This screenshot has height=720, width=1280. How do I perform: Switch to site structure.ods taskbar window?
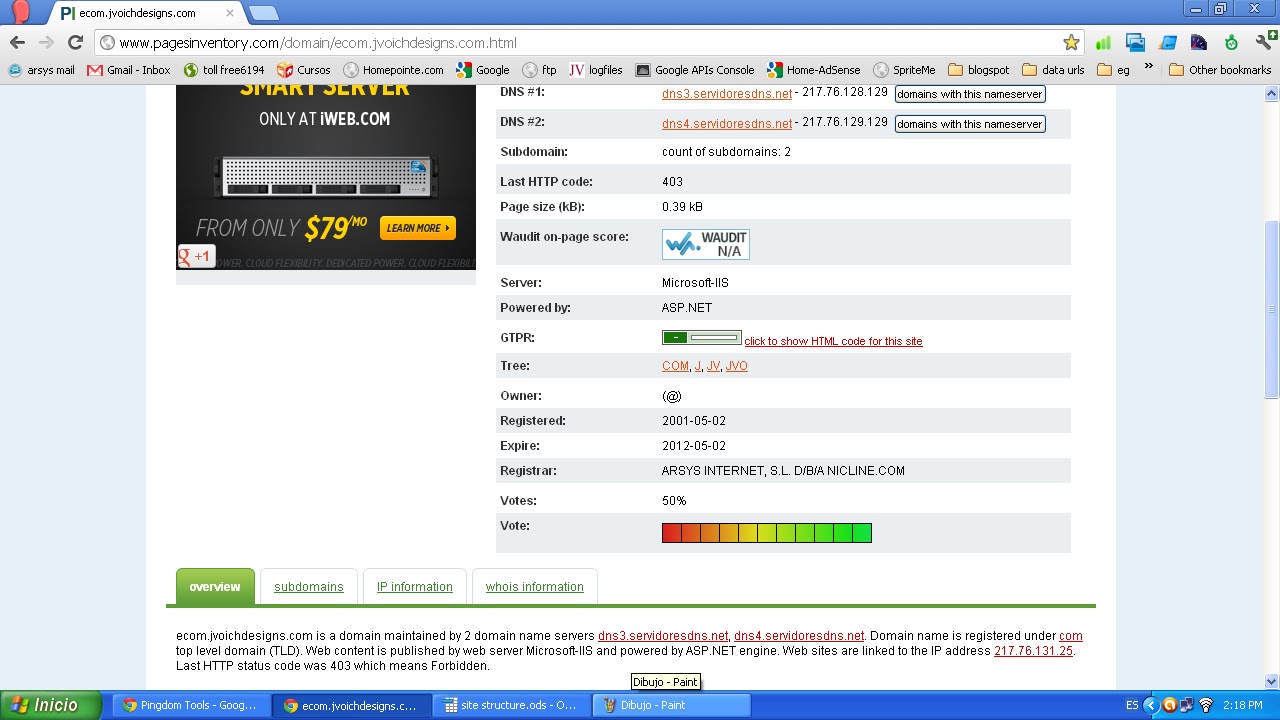(x=510, y=705)
